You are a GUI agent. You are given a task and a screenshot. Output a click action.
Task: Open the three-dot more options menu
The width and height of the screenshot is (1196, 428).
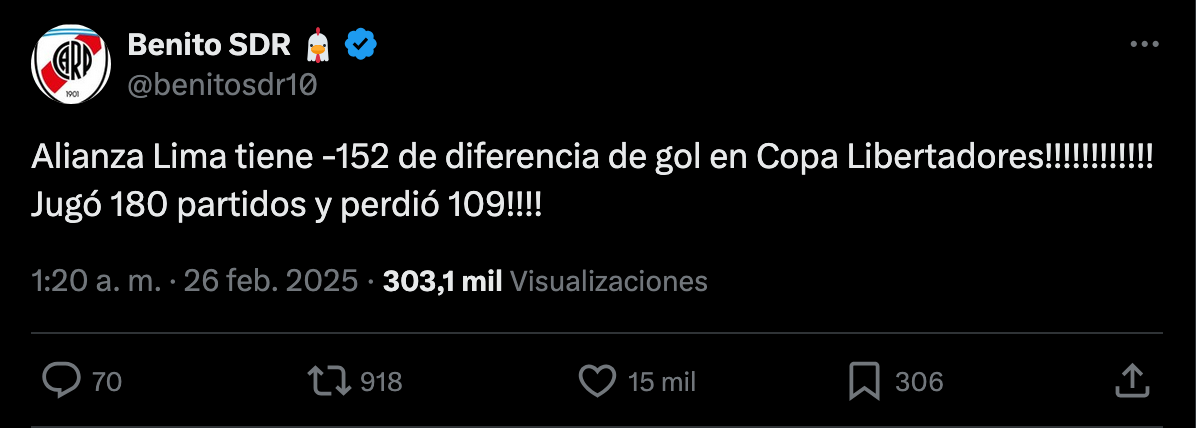(x=1144, y=45)
